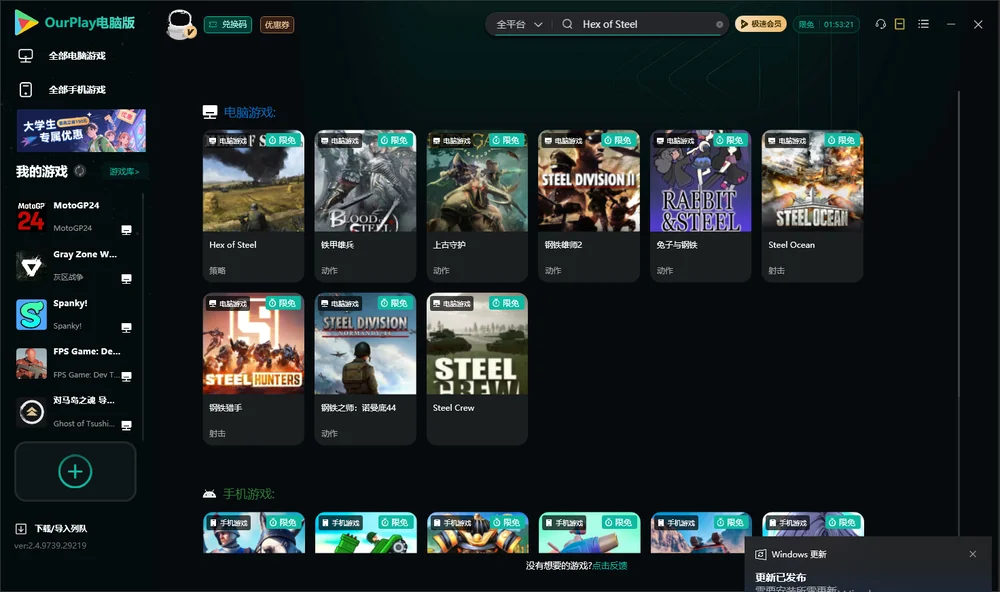
Task: Select MotoGP24 in my games list
Action: pos(75,216)
